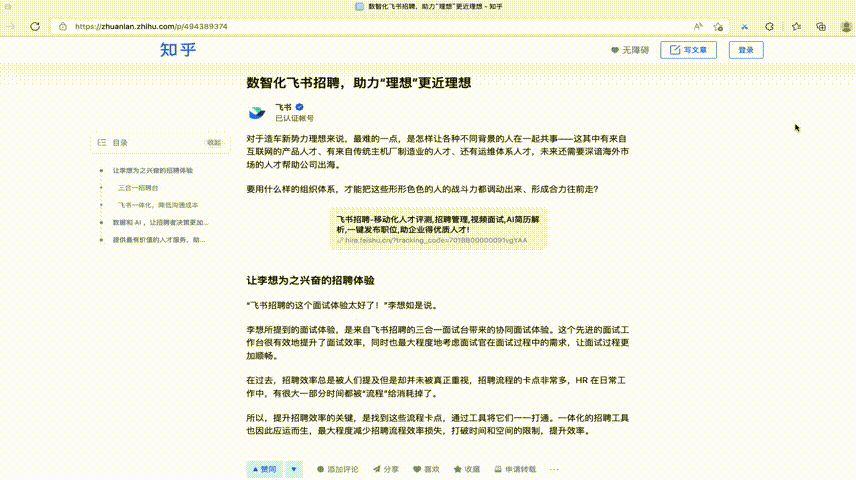Open the collections icon
This screenshot has height=480, width=856.
[x=821, y=26]
